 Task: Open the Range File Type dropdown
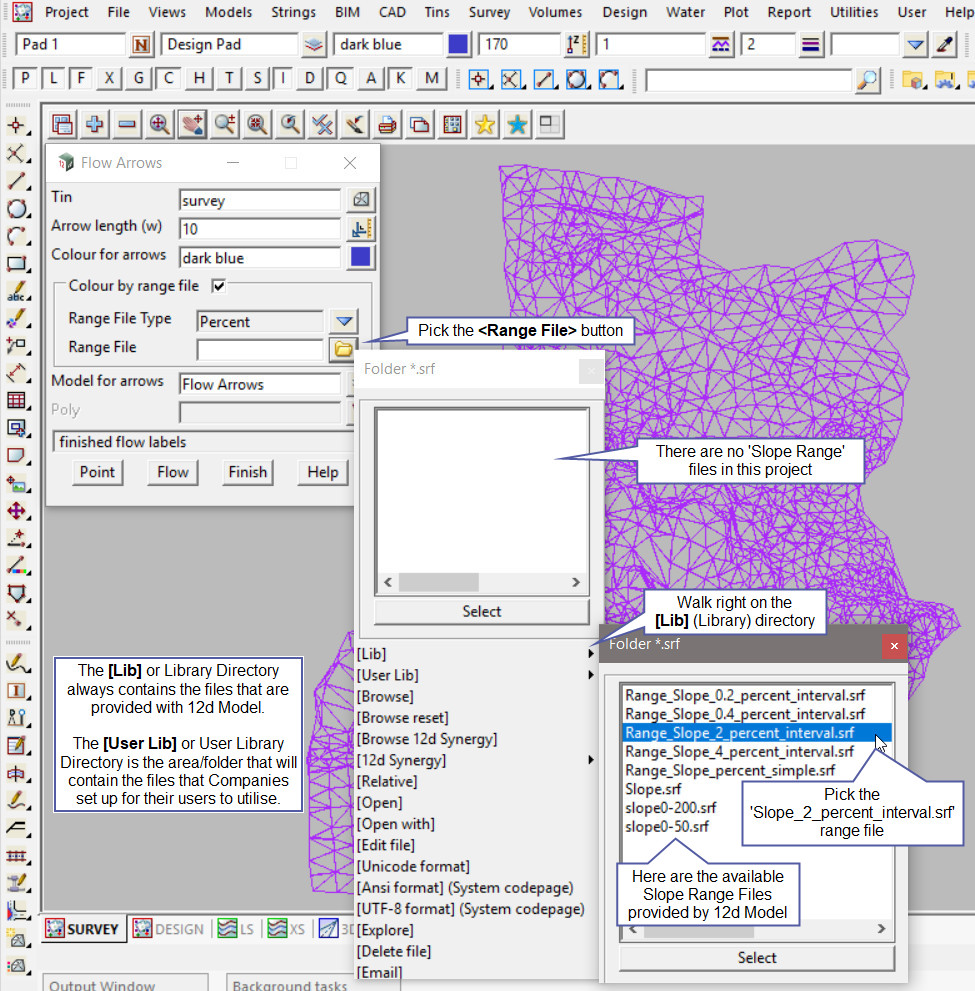(x=344, y=321)
